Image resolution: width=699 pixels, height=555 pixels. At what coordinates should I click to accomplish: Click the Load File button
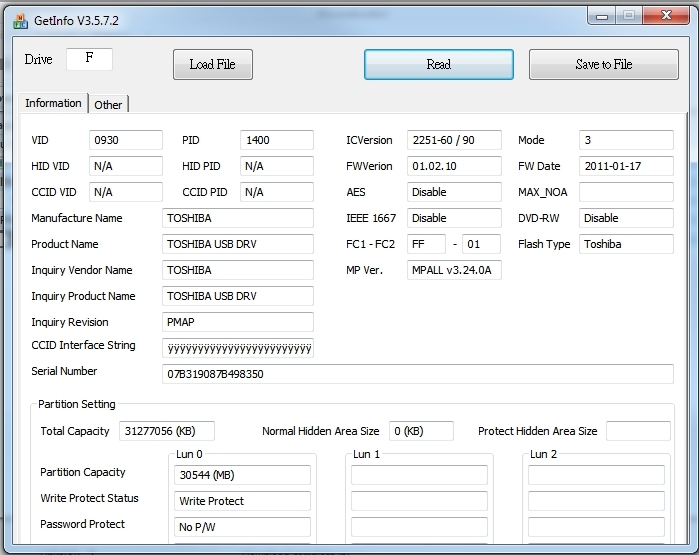coord(213,65)
